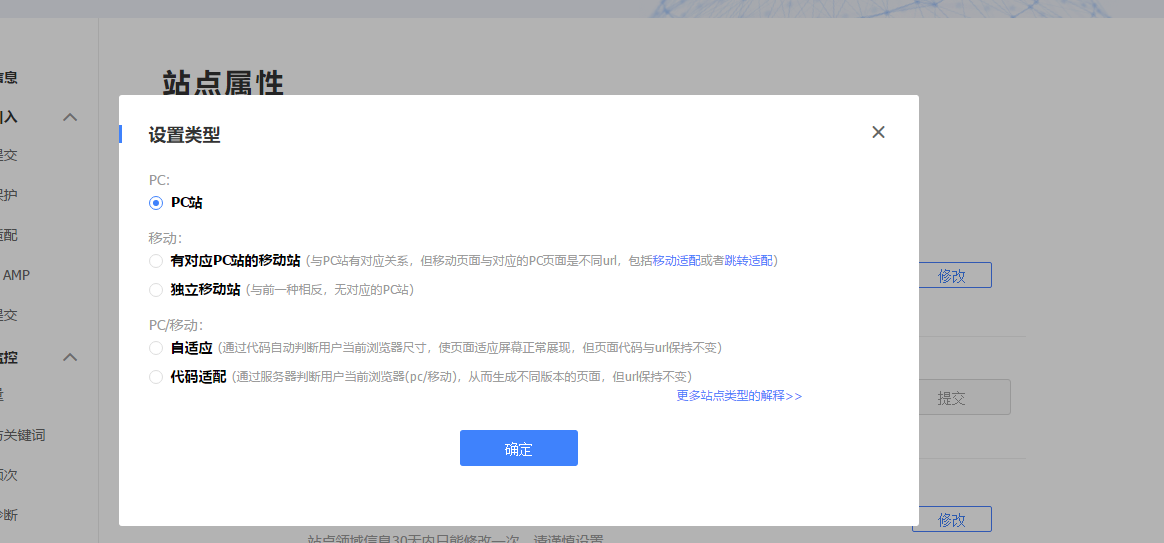Image resolution: width=1164 pixels, height=543 pixels.
Task: Open the AMP item in the sidebar
Action: pyautogui.click(x=16, y=275)
